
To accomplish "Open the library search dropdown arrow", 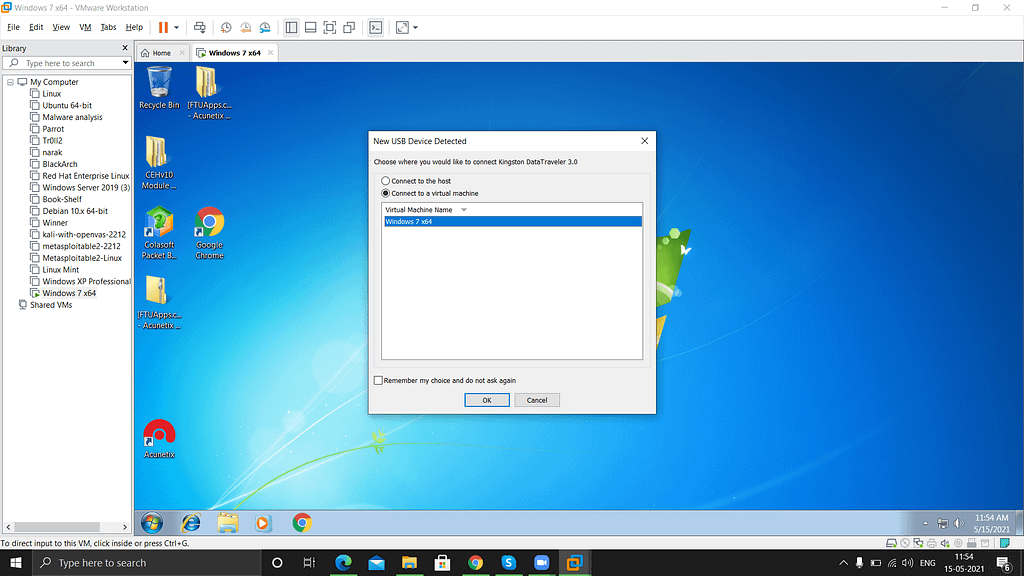I will pos(125,63).
